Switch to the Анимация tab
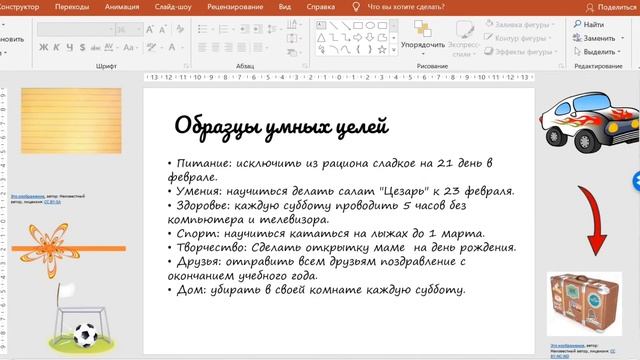This screenshot has height=360, width=640. pos(122,7)
